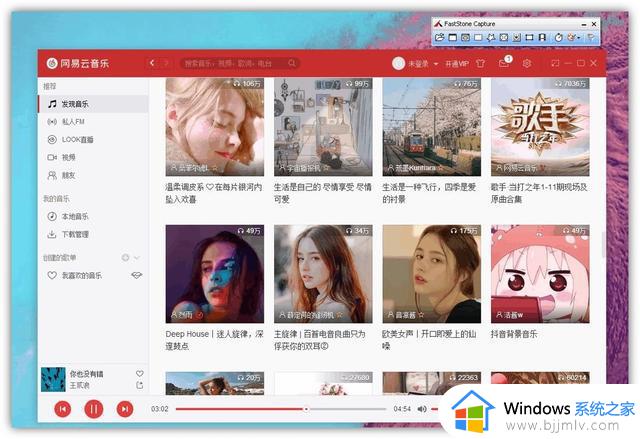The image size is (640, 439).
Task: Click the song progress slider
Action: 281,409
